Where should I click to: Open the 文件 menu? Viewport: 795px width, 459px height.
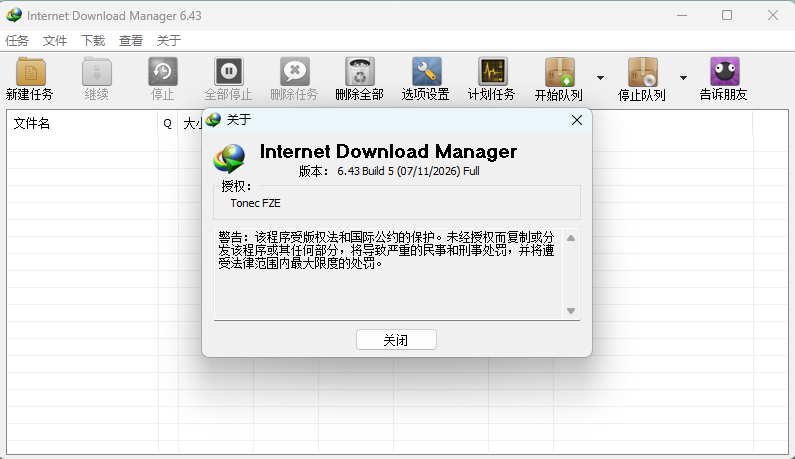click(55, 41)
